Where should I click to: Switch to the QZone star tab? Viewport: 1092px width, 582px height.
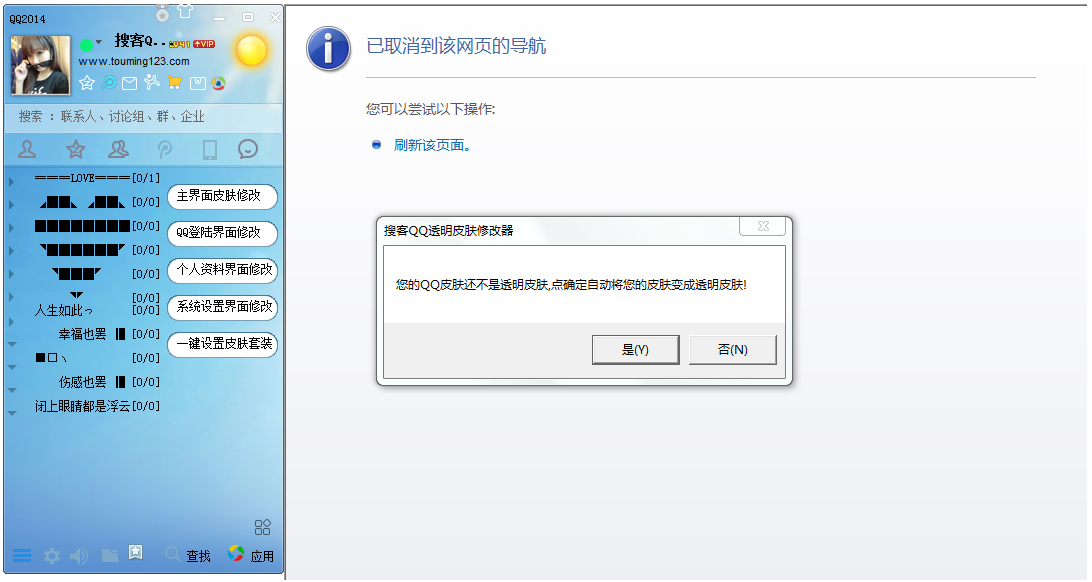tap(75, 149)
